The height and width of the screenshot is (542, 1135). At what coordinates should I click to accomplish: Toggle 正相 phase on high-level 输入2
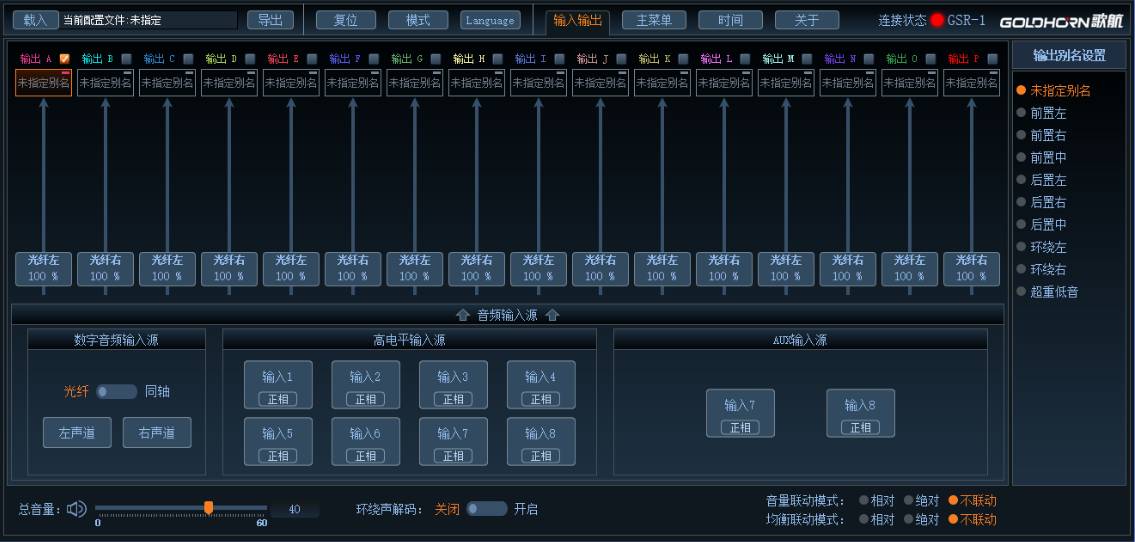(x=366, y=399)
